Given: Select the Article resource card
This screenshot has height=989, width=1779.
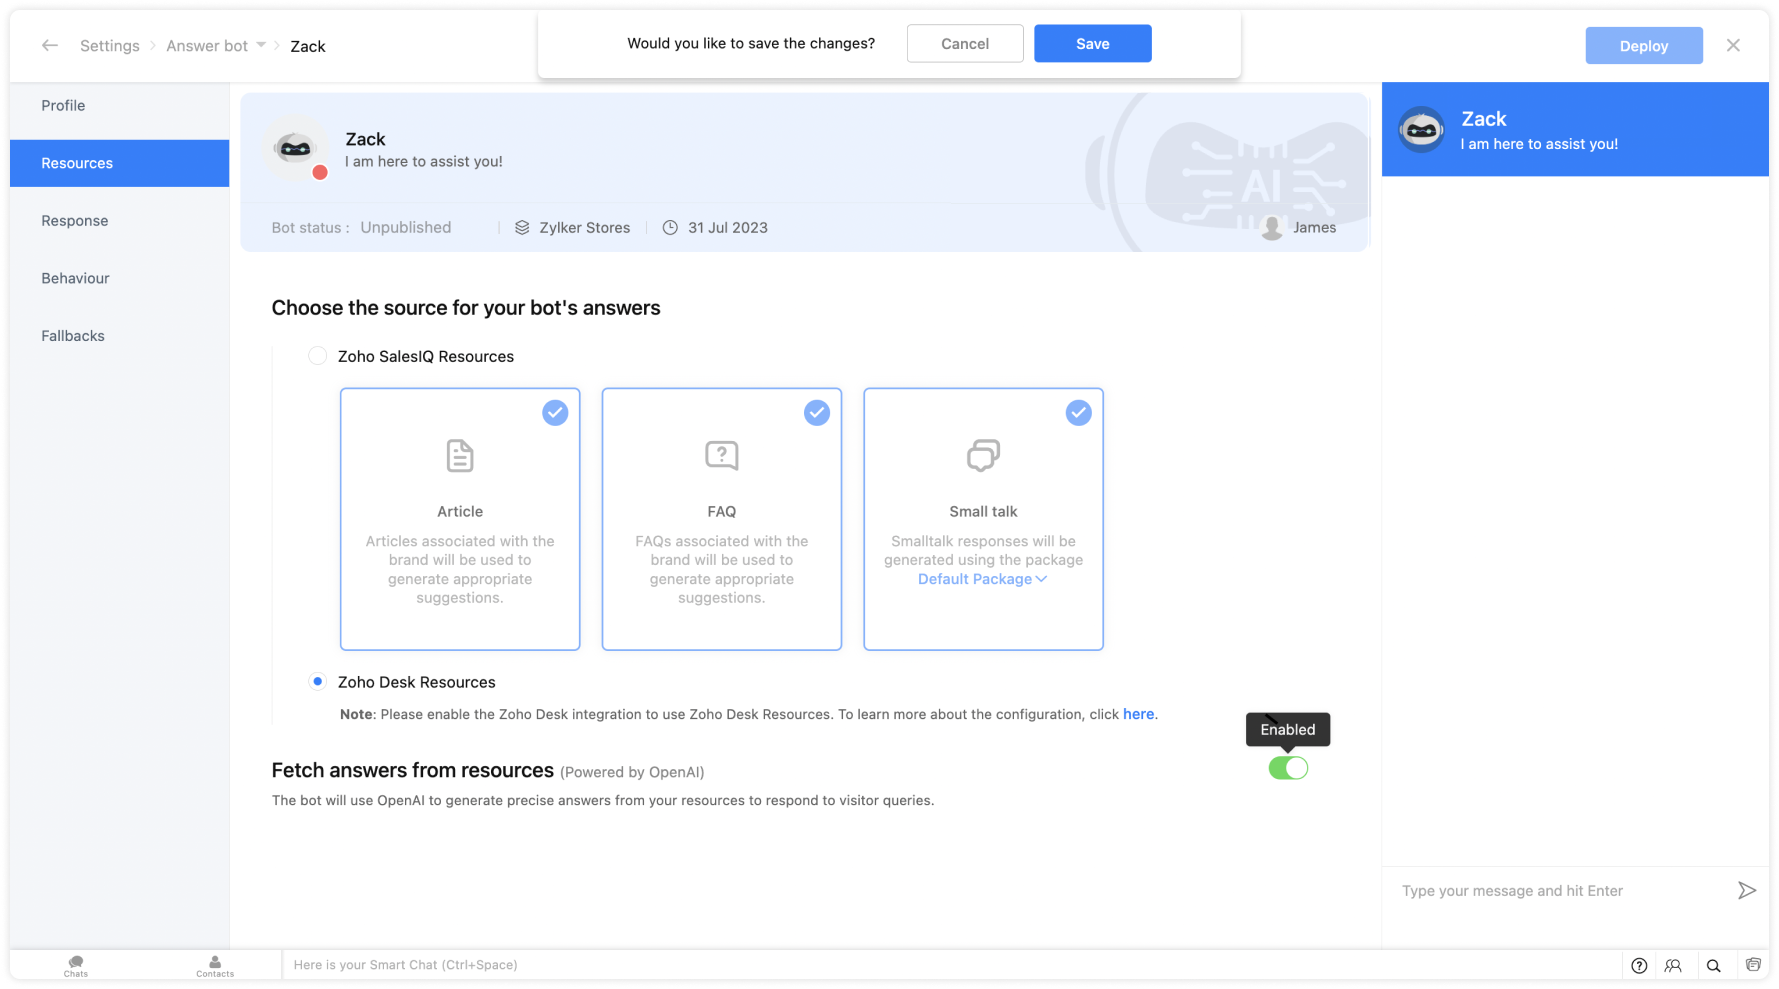Looking at the screenshot, I should 460,519.
